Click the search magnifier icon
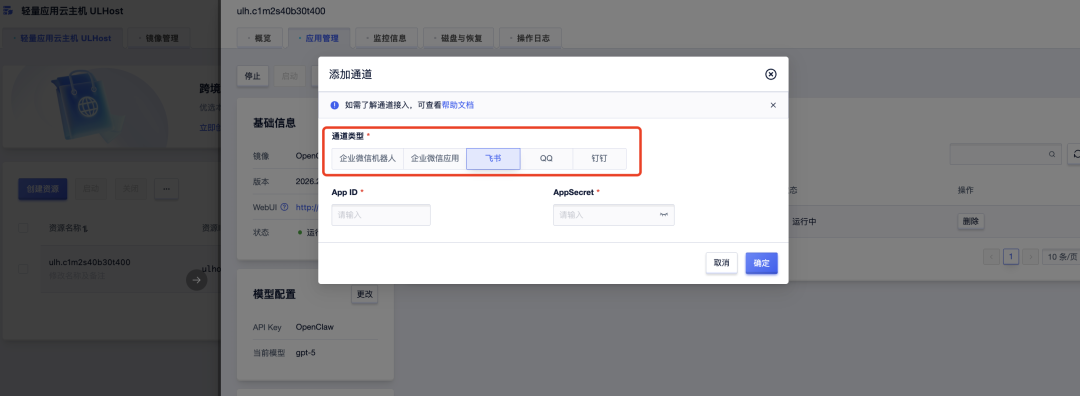This screenshot has height=396, width=1080. (1052, 155)
